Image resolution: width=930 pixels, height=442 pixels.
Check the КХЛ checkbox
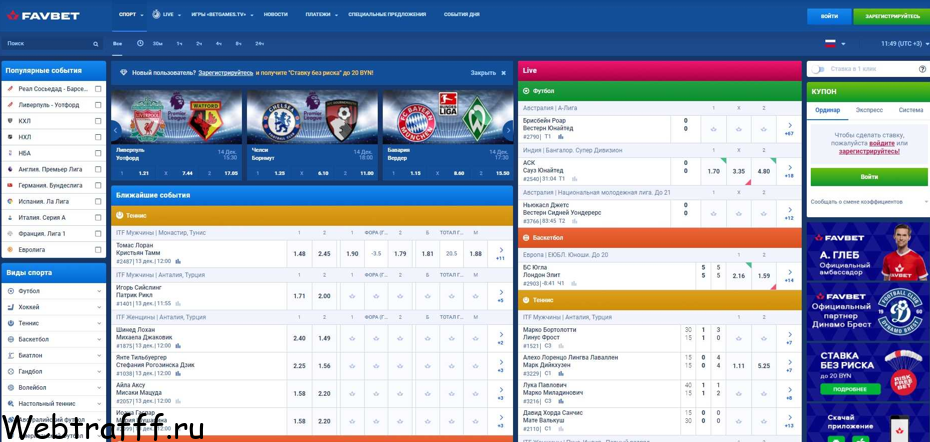pyautogui.click(x=98, y=121)
